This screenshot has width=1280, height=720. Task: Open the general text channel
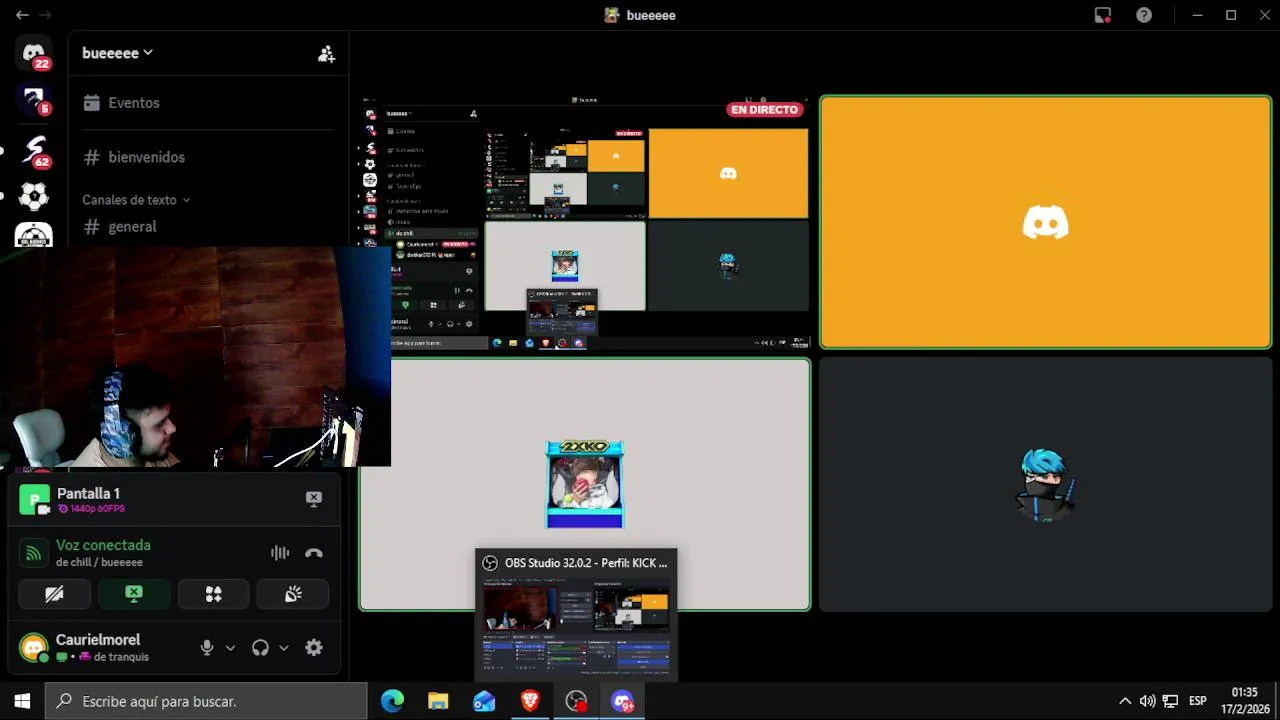point(208,227)
